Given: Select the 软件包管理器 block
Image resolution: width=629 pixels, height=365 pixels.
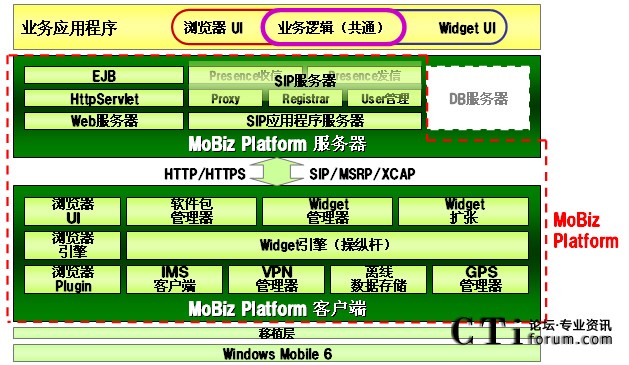Looking at the screenshot, I should click(x=191, y=211).
